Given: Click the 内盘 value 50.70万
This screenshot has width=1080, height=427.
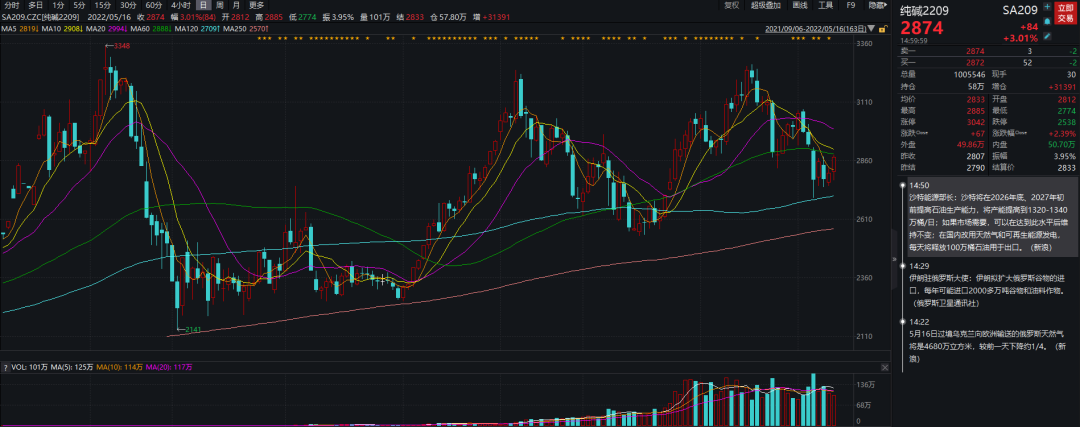Looking at the screenshot, I should pyautogui.click(x=1062, y=145).
